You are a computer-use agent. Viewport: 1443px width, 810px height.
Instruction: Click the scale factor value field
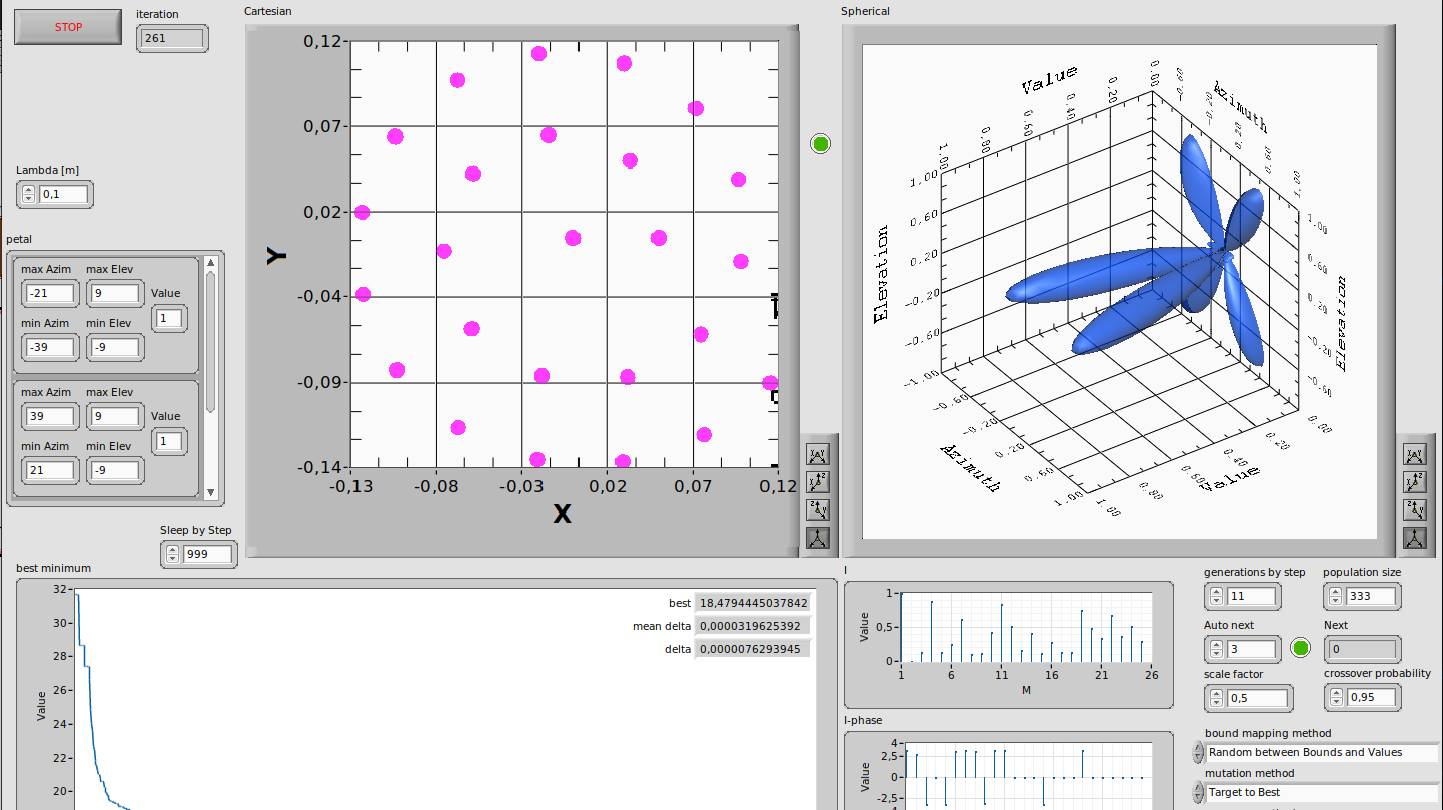pyautogui.click(x=1257, y=697)
